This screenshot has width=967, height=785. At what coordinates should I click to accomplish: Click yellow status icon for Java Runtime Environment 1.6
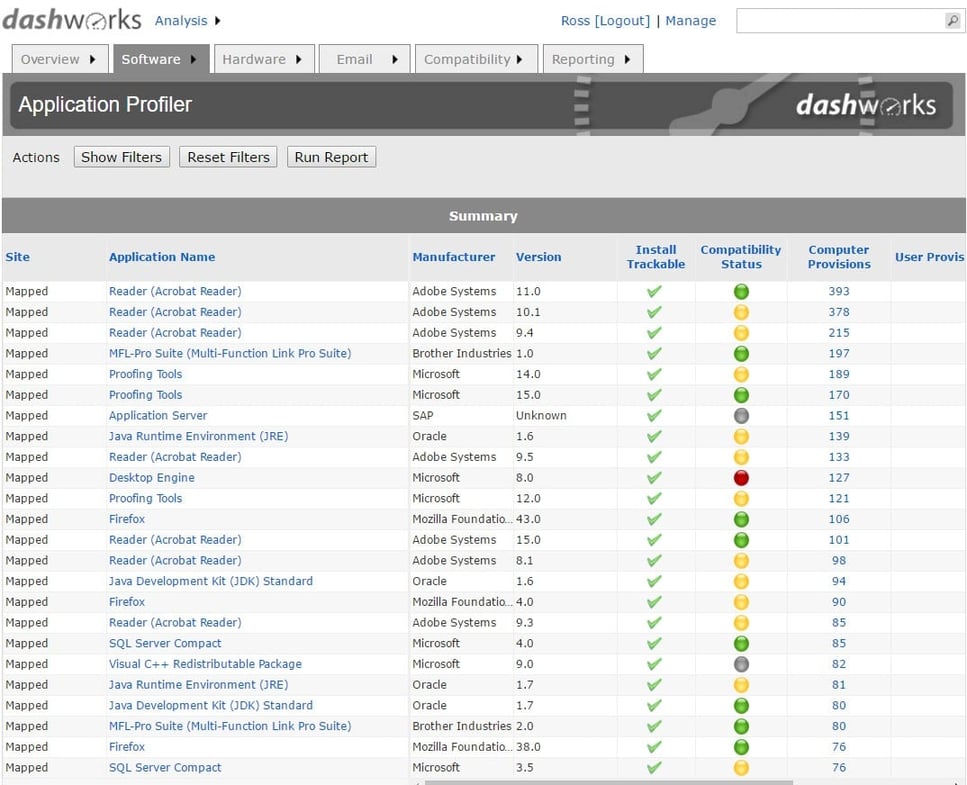[741, 437]
